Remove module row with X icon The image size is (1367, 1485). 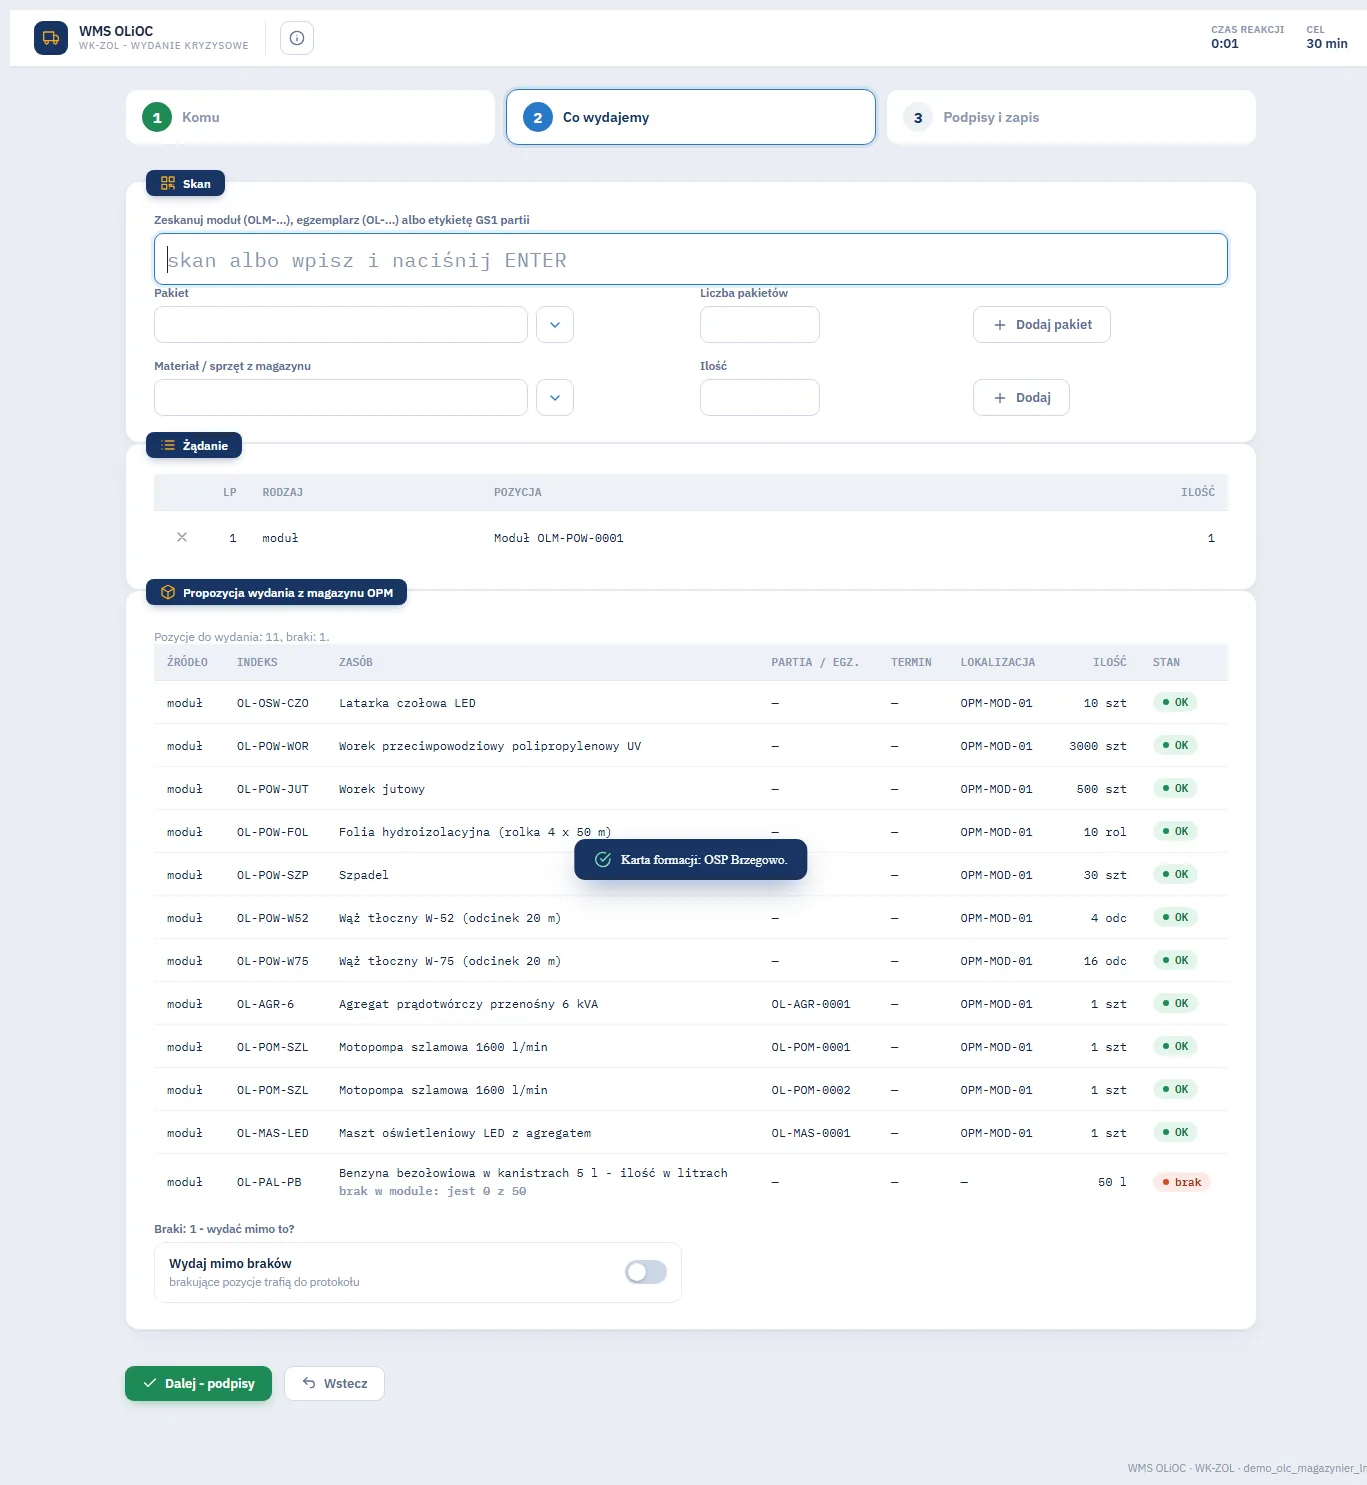click(182, 537)
